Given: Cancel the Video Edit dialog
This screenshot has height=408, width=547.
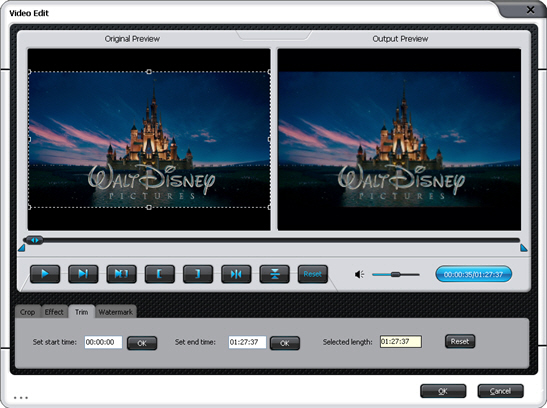Looking at the screenshot, I should pyautogui.click(x=500, y=391).
